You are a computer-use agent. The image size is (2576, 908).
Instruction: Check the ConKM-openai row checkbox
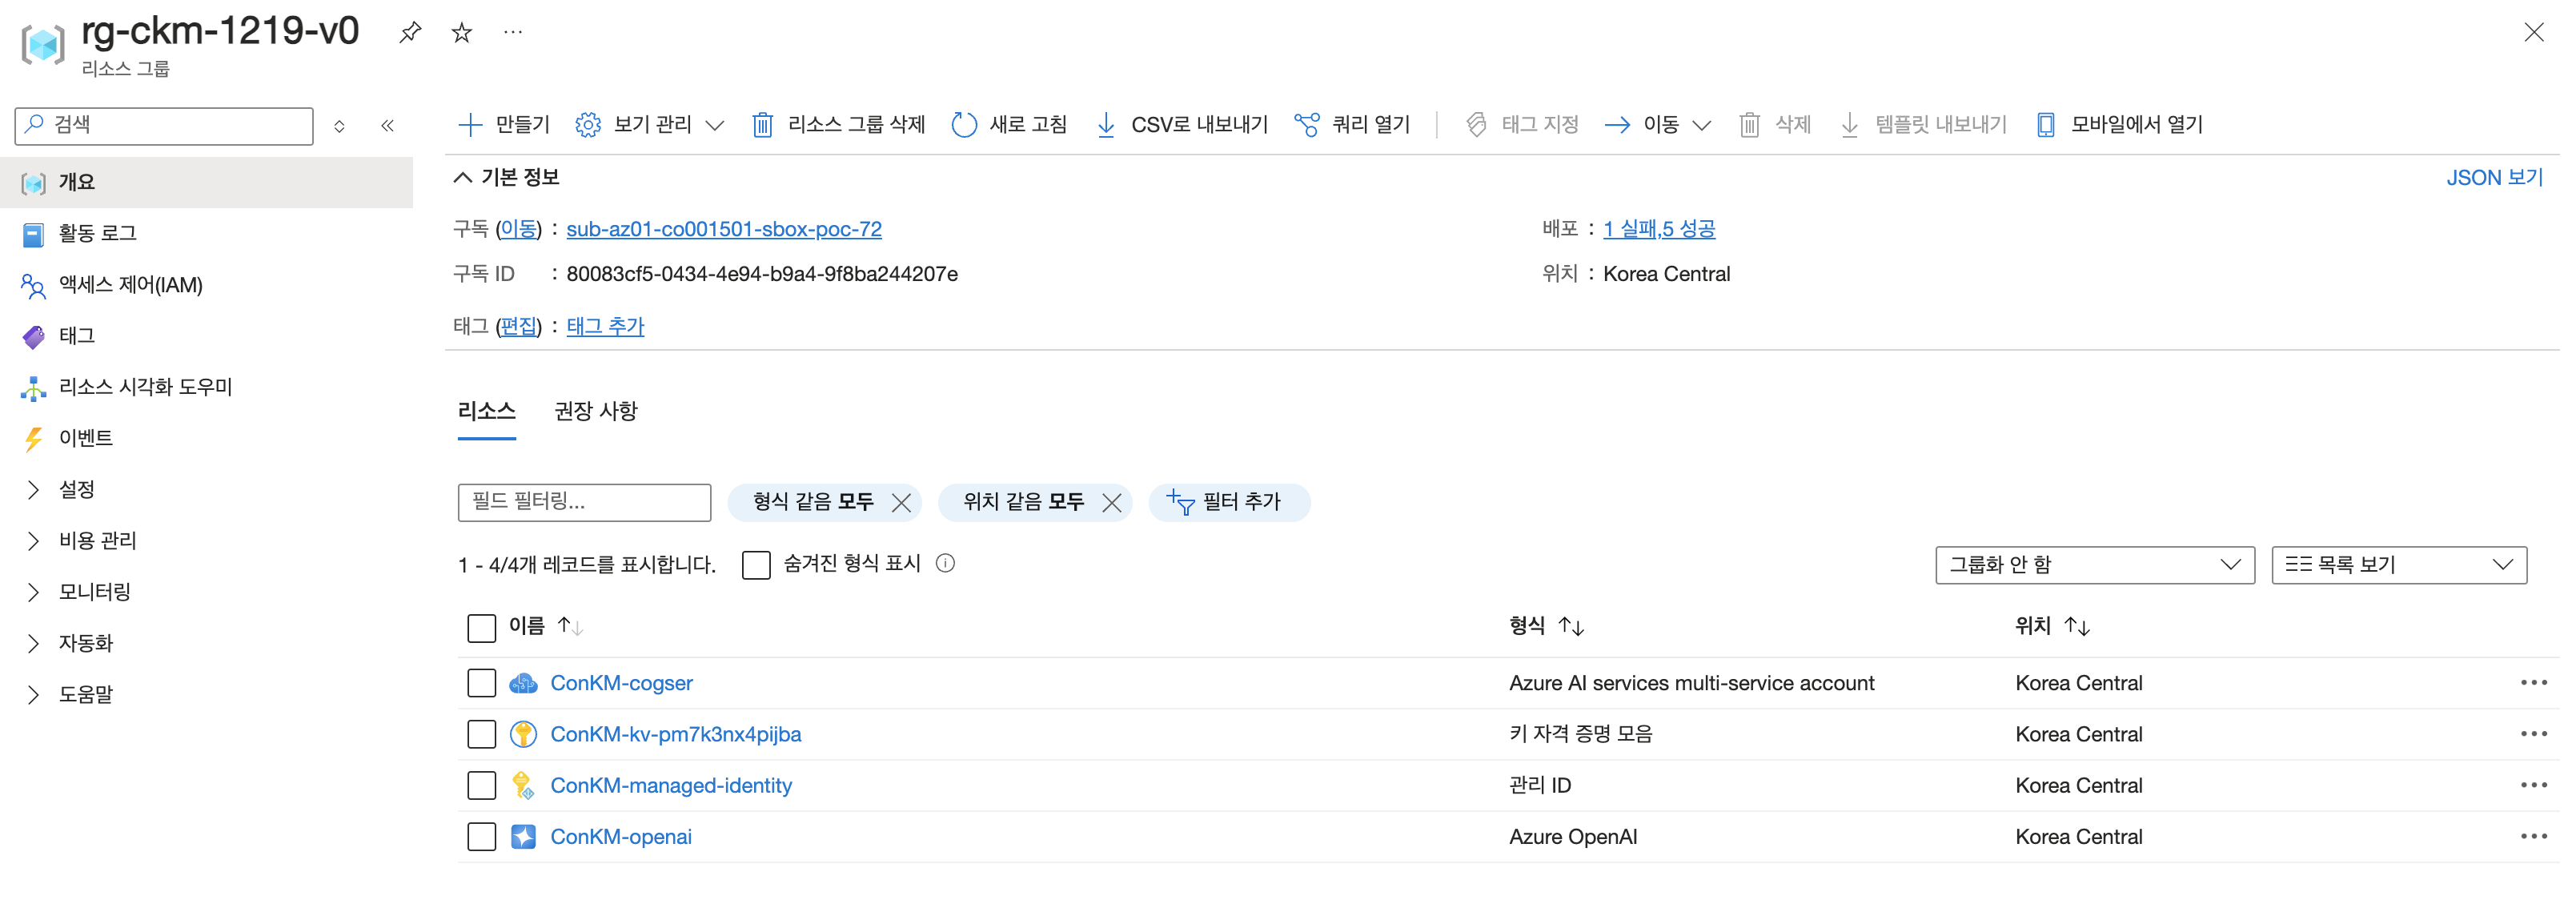(482, 837)
